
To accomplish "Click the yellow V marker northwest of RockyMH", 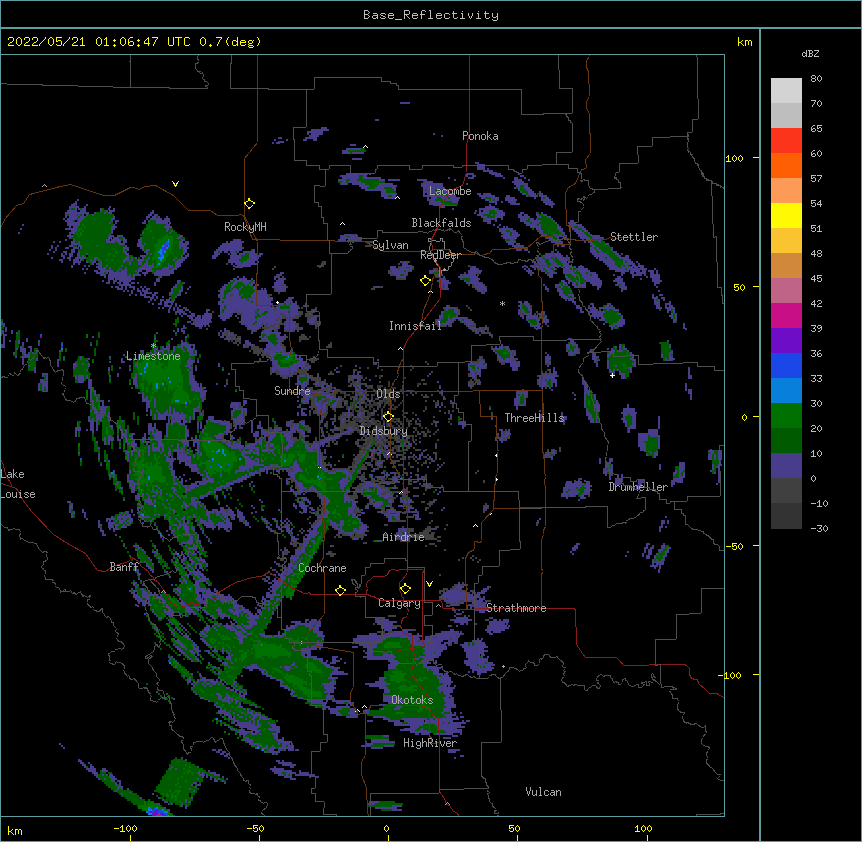I will [x=175, y=184].
